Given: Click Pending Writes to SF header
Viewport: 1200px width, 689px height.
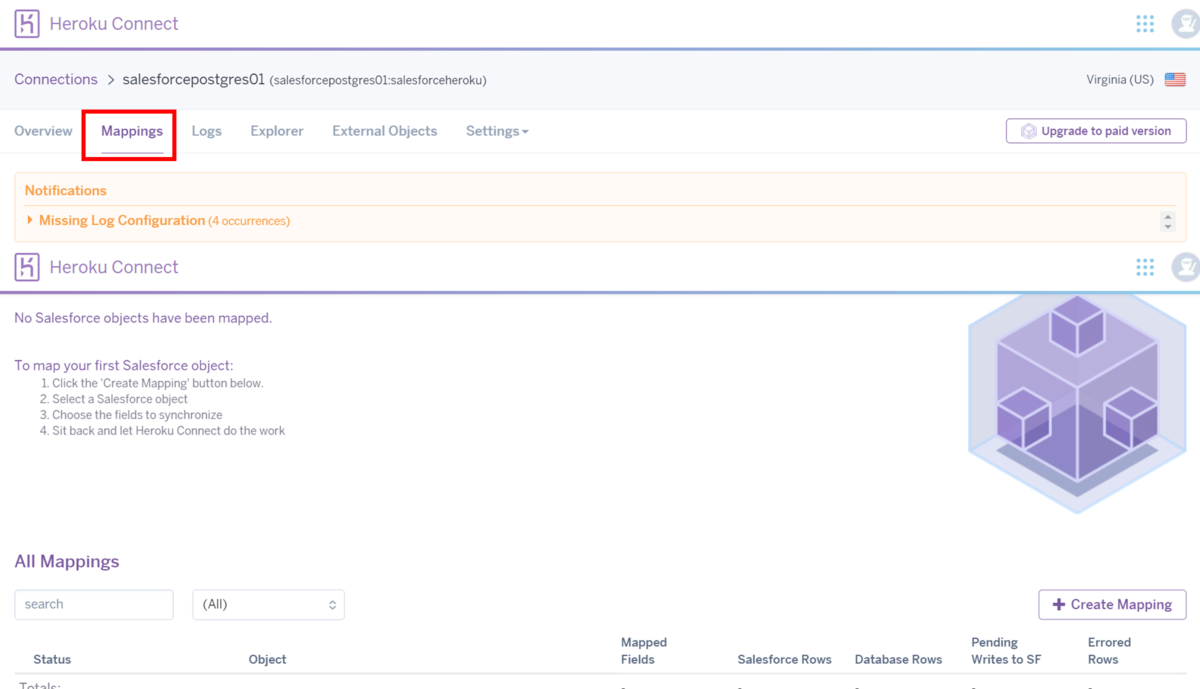Looking at the screenshot, I should pyautogui.click(x=1006, y=651).
